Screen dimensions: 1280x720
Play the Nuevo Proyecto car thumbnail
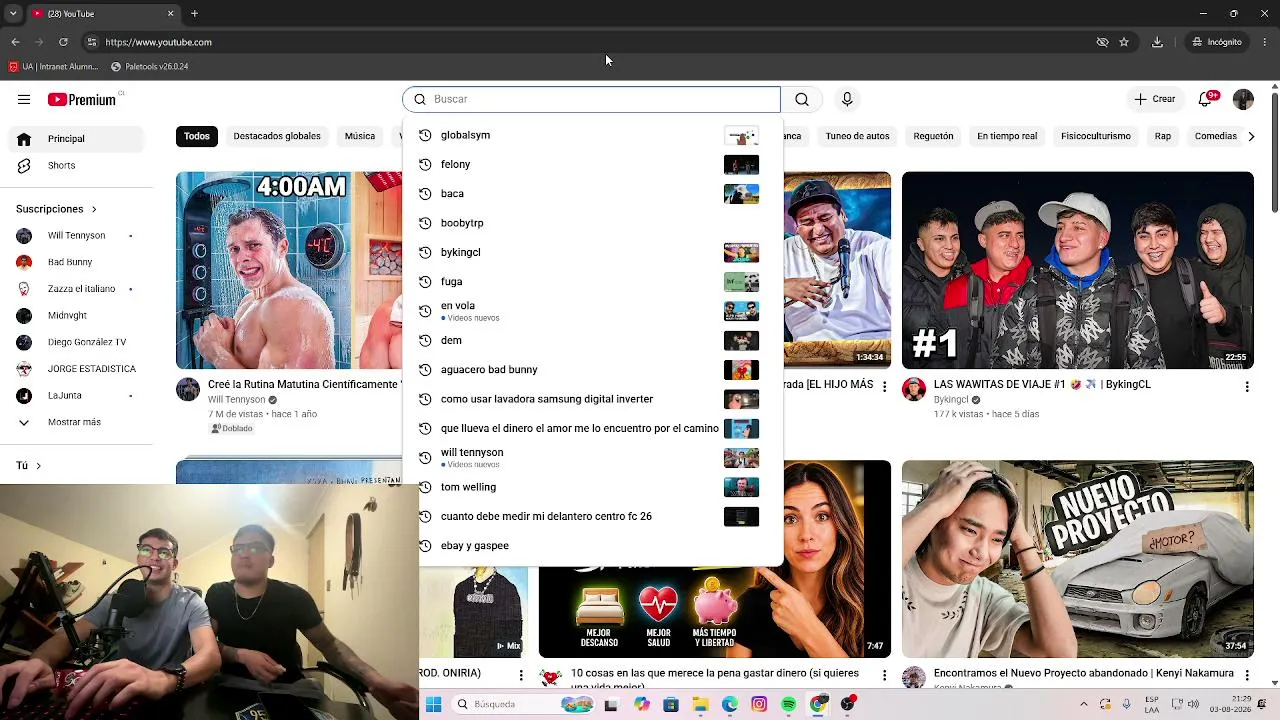tap(1078, 559)
